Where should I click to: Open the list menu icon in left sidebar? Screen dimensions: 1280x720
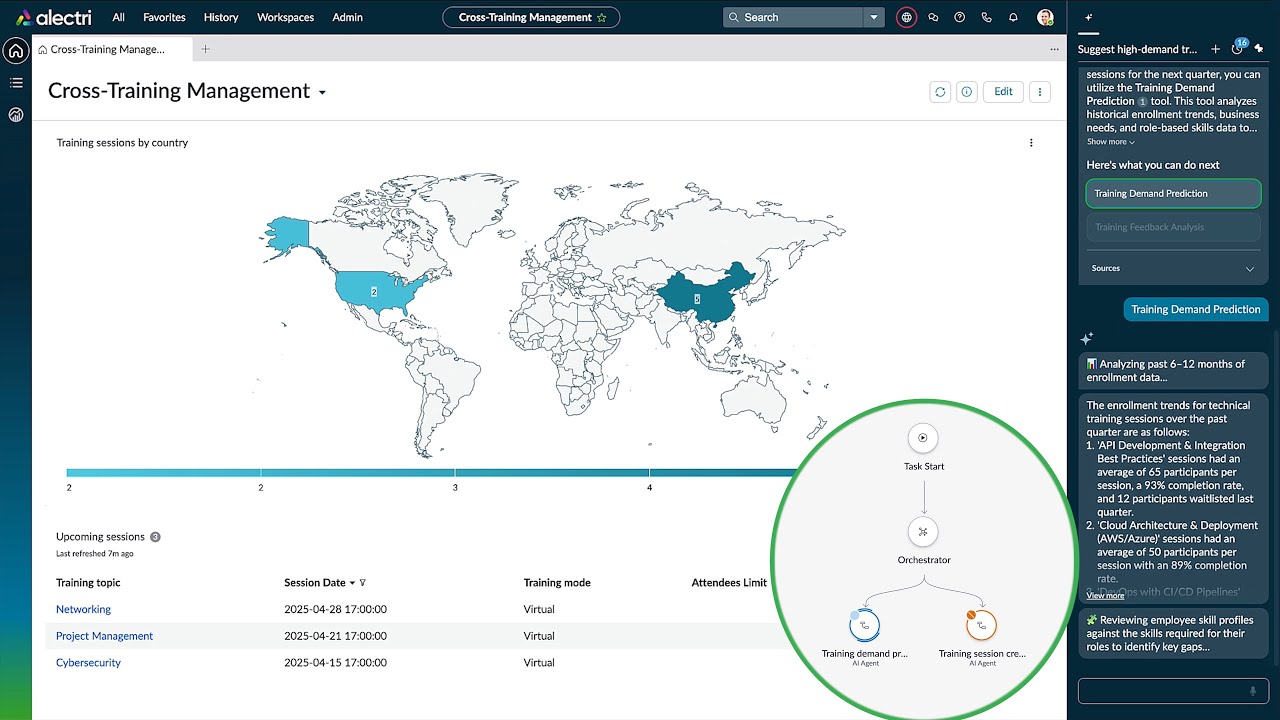16,83
